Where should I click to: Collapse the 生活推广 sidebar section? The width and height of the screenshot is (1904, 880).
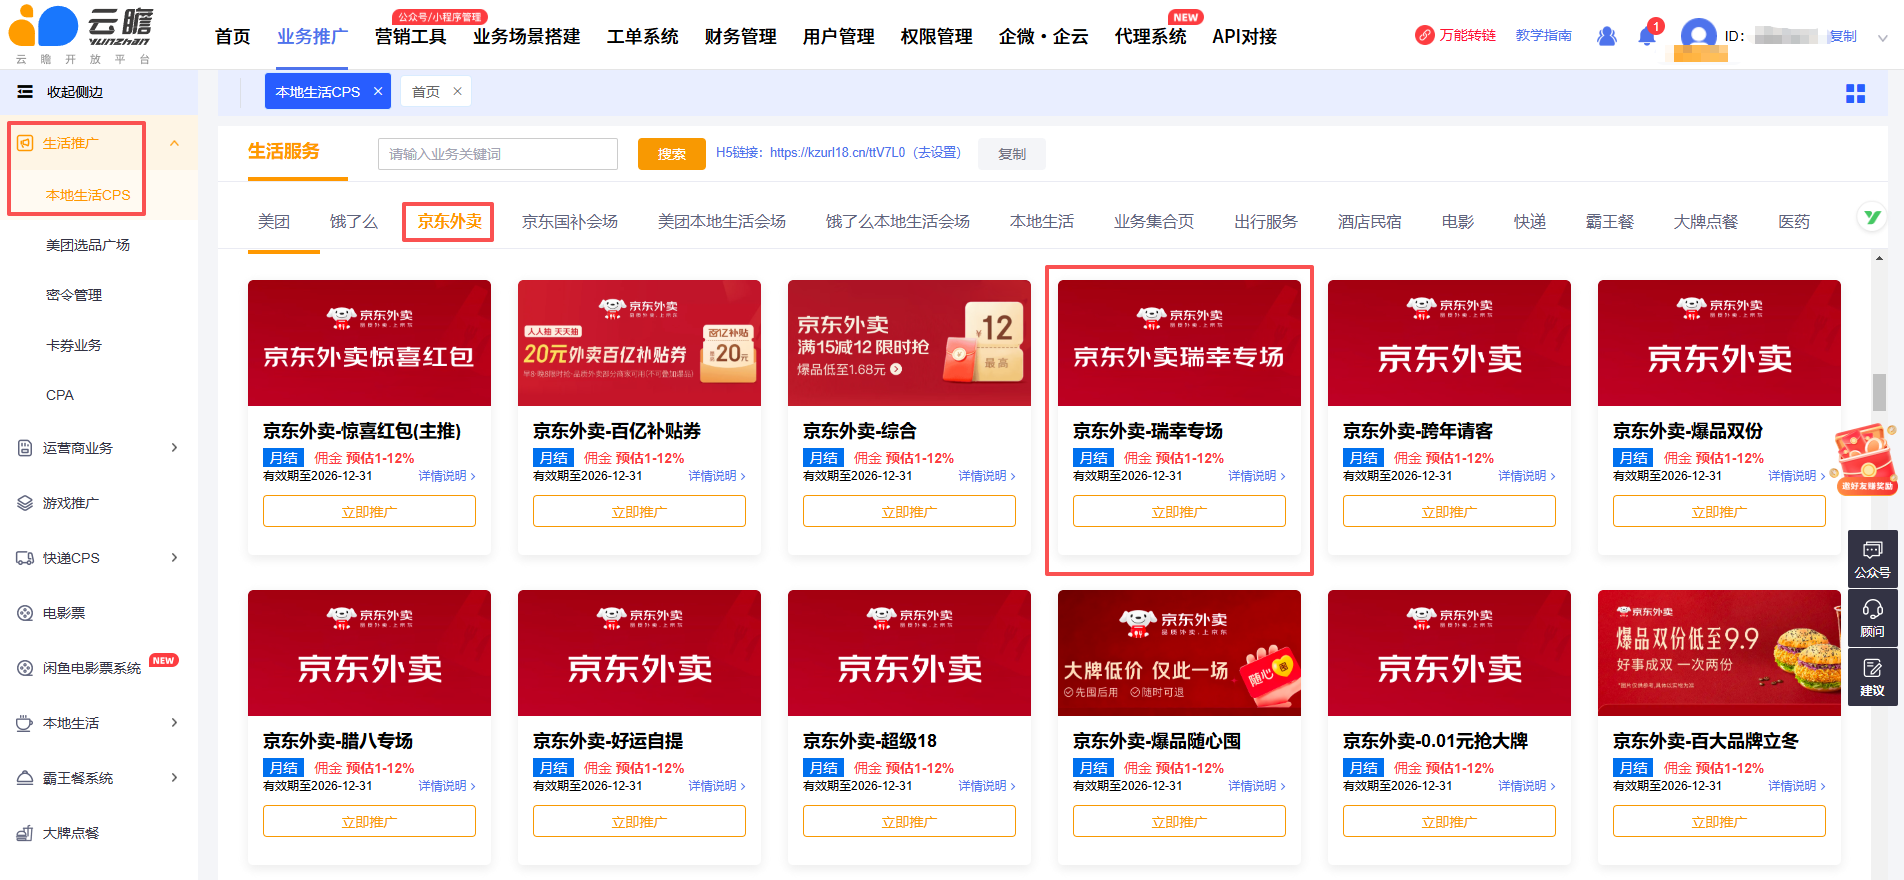(174, 143)
